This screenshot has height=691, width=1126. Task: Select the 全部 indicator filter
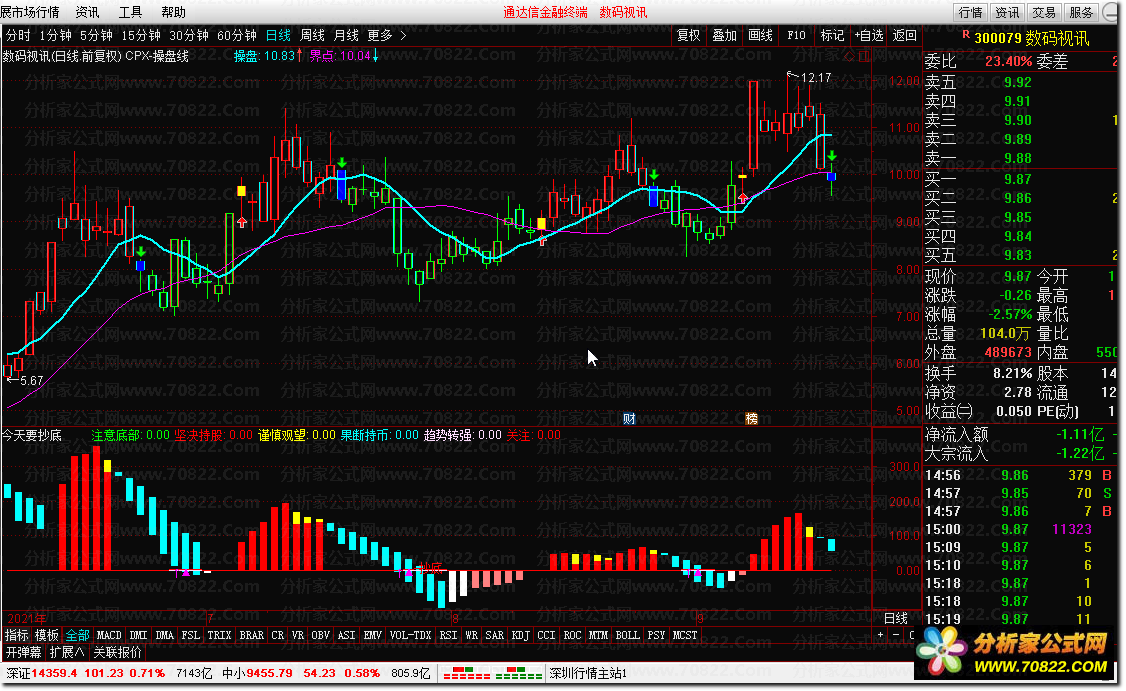click(x=78, y=635)
